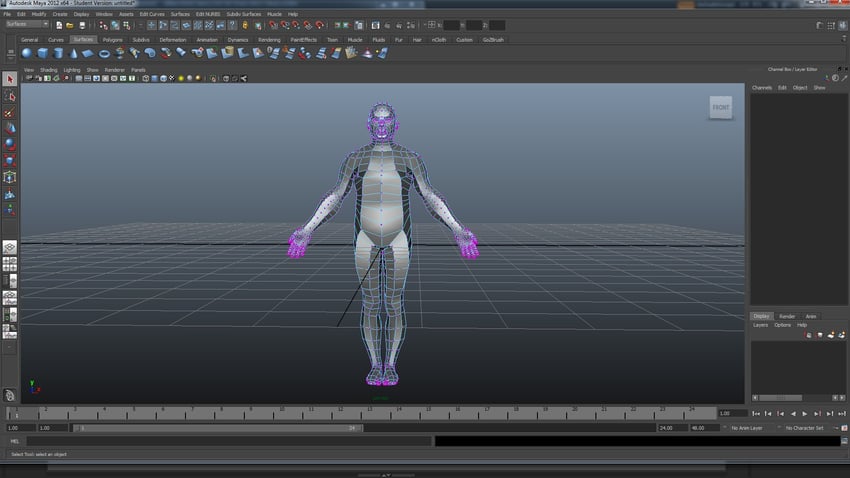Toggle the Make Live magnet icon
The image size is (850, 478).
(320, 25)
